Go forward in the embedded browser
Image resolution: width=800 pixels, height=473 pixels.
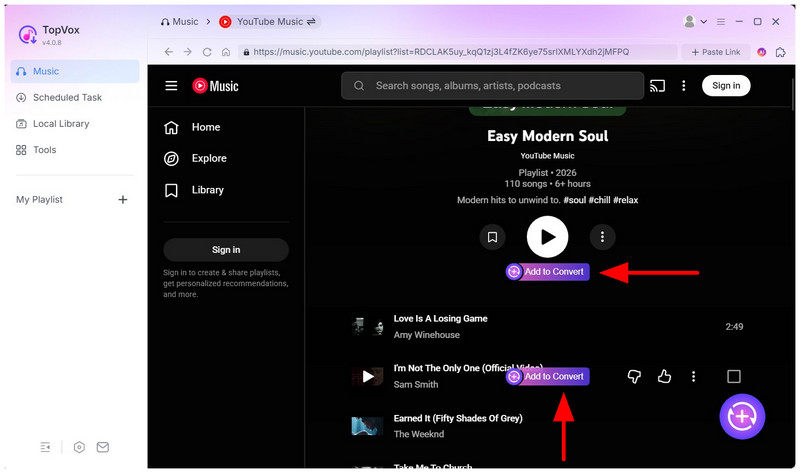point(188,52)
